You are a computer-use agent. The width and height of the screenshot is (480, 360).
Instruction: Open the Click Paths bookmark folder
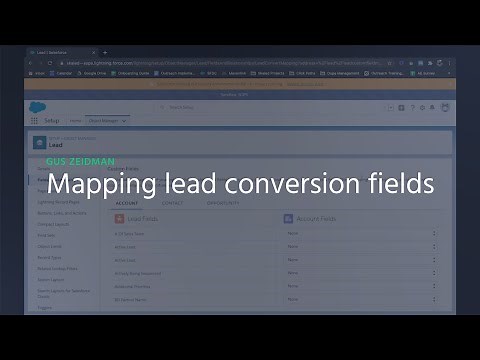click(302, 73)
